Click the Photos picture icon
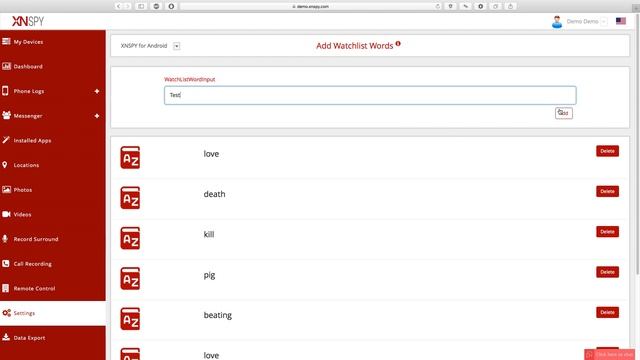Viewport: 640px width, 360px height. [6, 189]
